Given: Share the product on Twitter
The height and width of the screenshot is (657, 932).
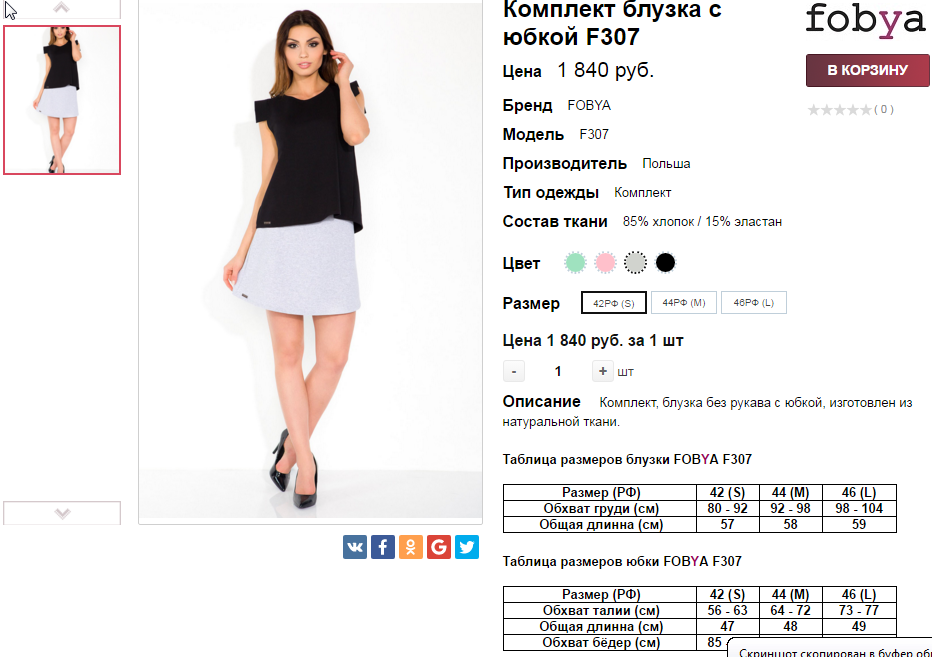Looking at the screenshot, I should [x=467, y=547].
